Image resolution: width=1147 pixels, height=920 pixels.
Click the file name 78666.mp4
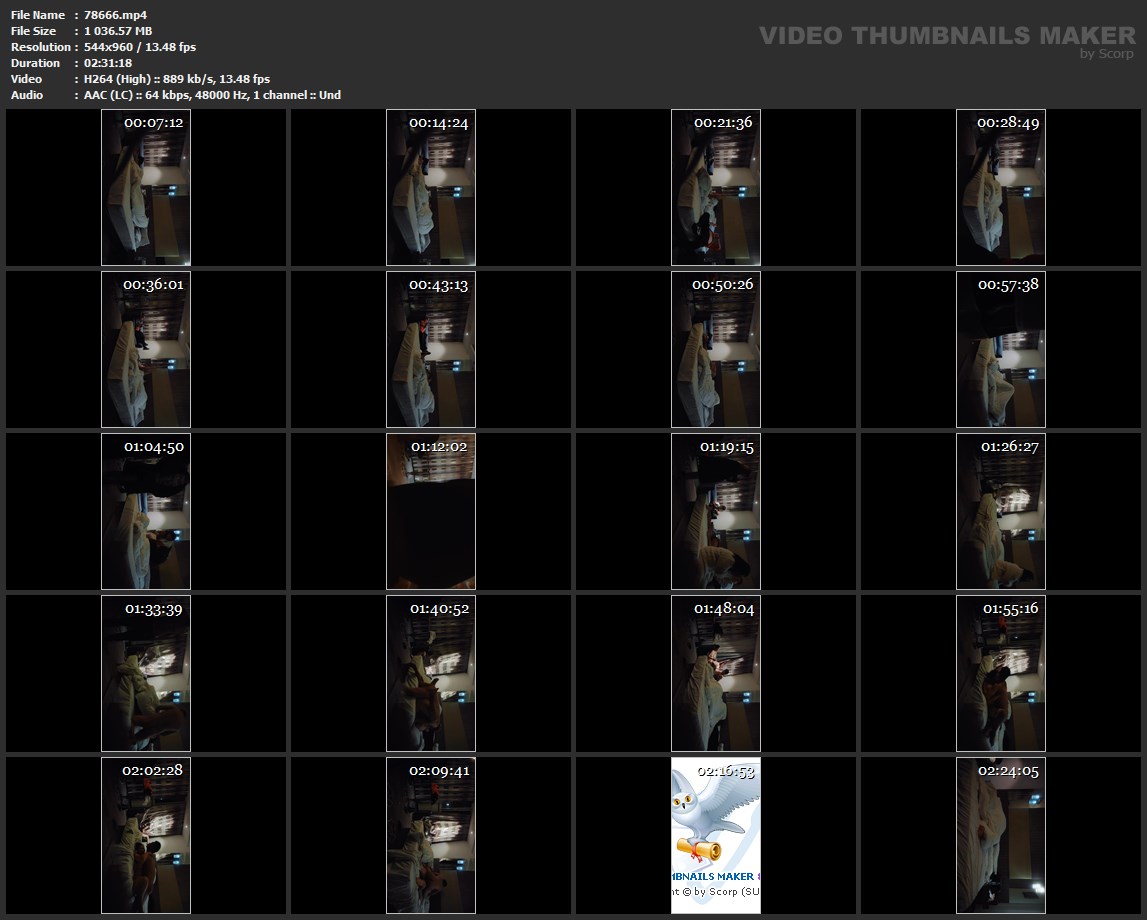tap(115, 15)
